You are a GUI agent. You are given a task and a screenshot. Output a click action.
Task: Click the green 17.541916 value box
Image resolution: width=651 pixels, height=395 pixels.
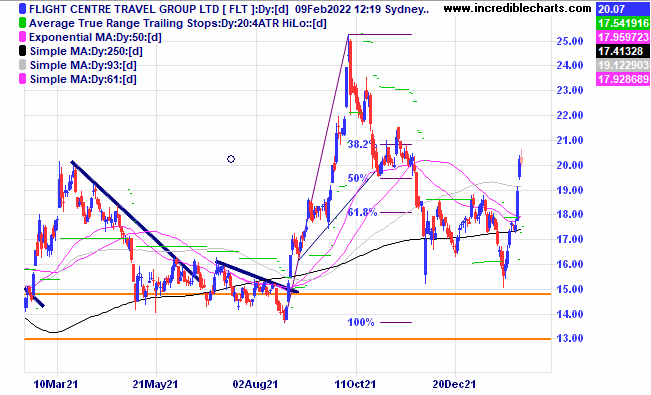click(622, 23)
